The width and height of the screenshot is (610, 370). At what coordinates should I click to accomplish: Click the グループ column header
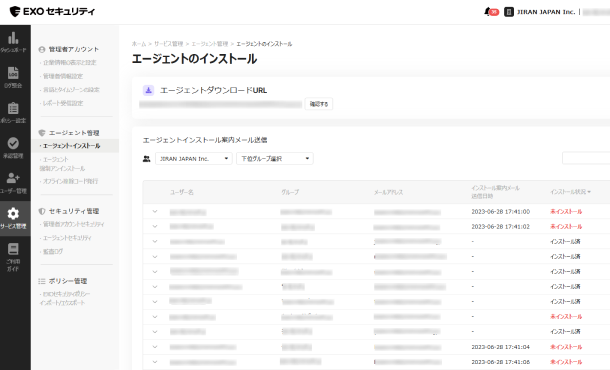290,192
